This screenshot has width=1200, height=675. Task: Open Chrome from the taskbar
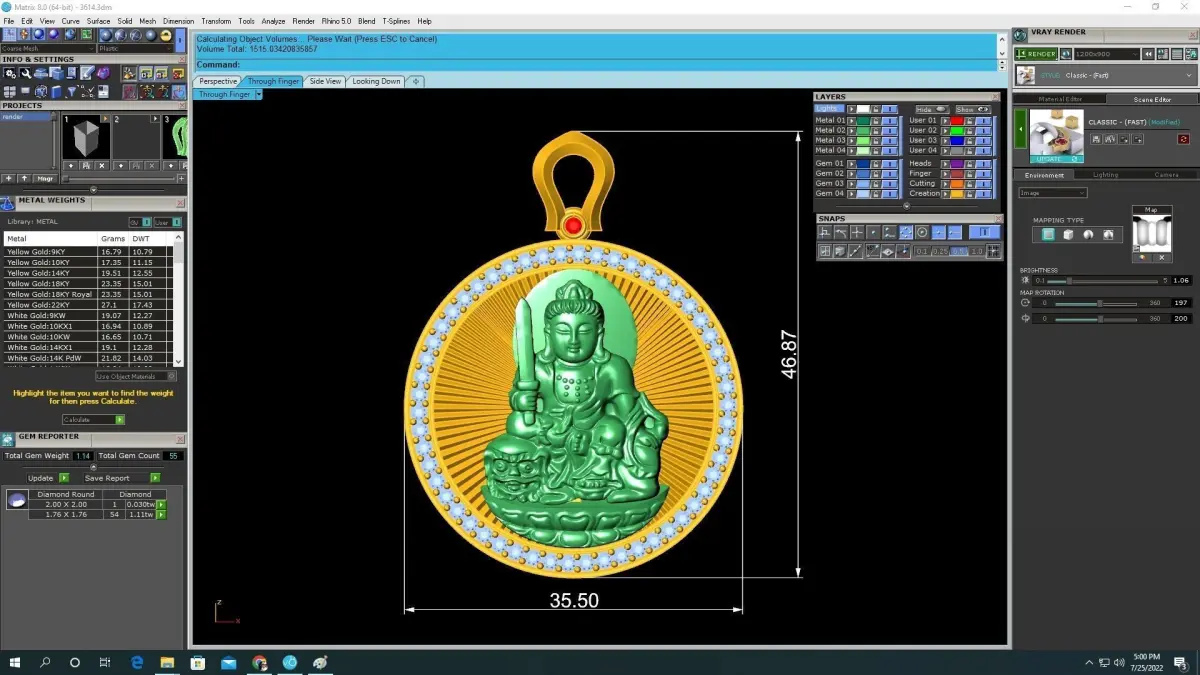tap(259, 662)
